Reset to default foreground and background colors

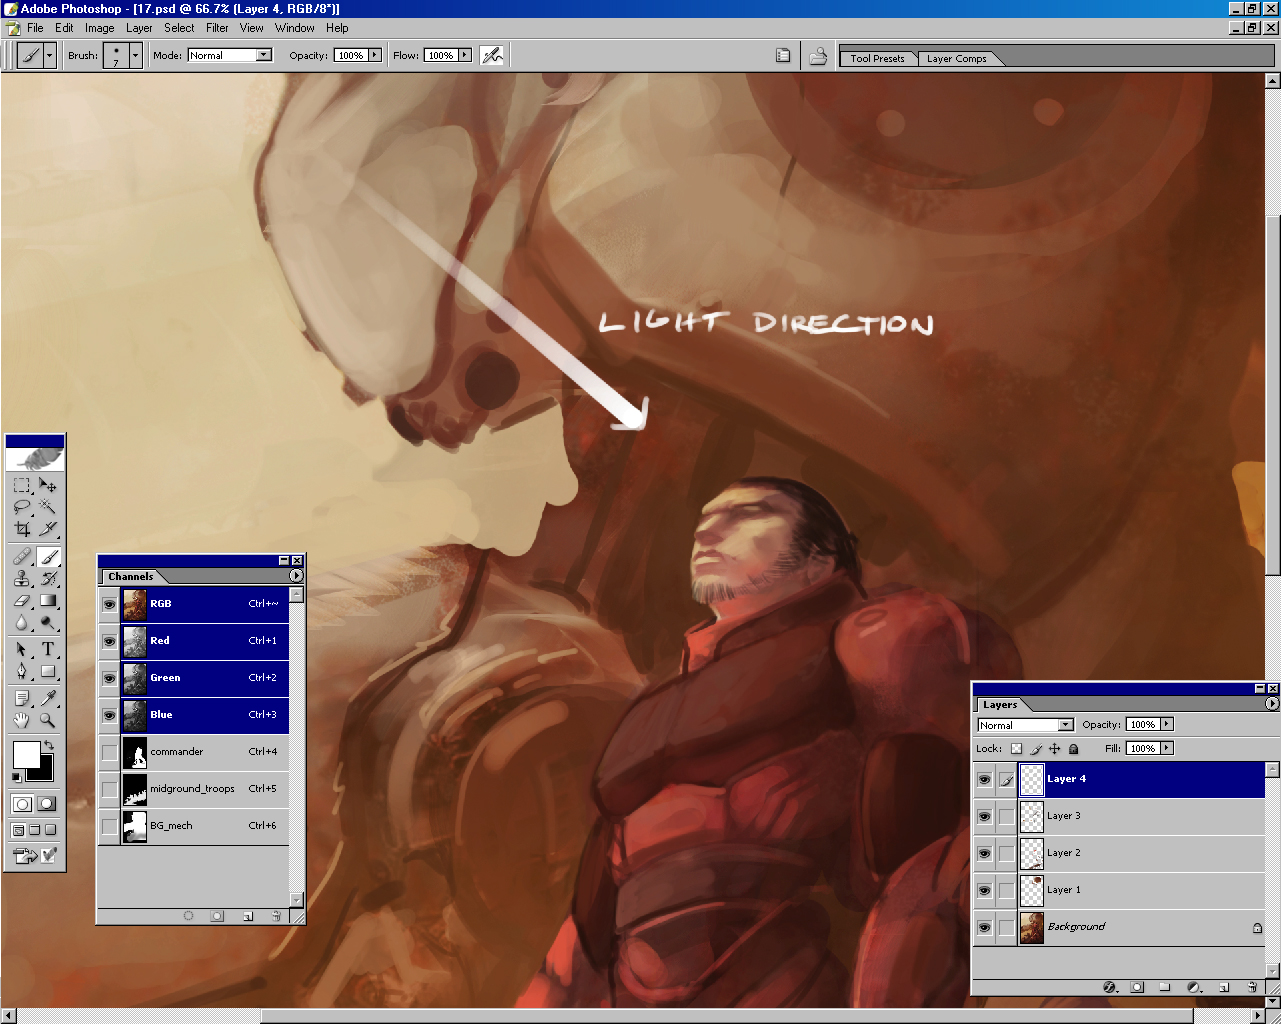[x=17, y=777]
